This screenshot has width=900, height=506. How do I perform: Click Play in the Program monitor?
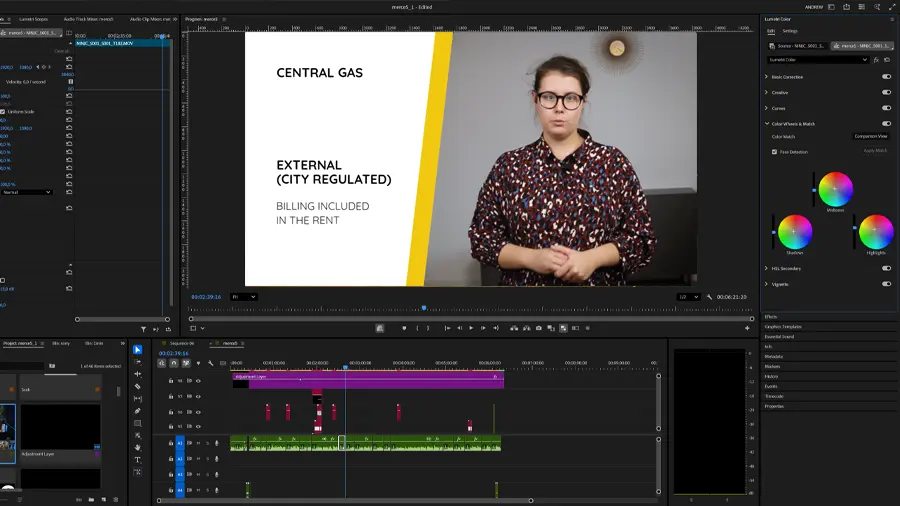[471, 328]
